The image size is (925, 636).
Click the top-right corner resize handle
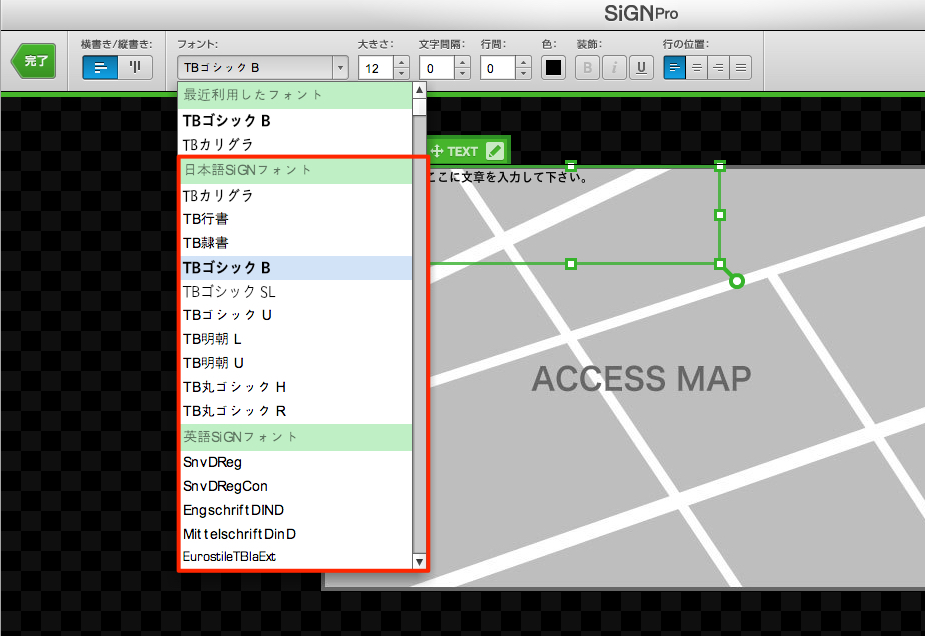pyautogui.click(x=720, y=166)
